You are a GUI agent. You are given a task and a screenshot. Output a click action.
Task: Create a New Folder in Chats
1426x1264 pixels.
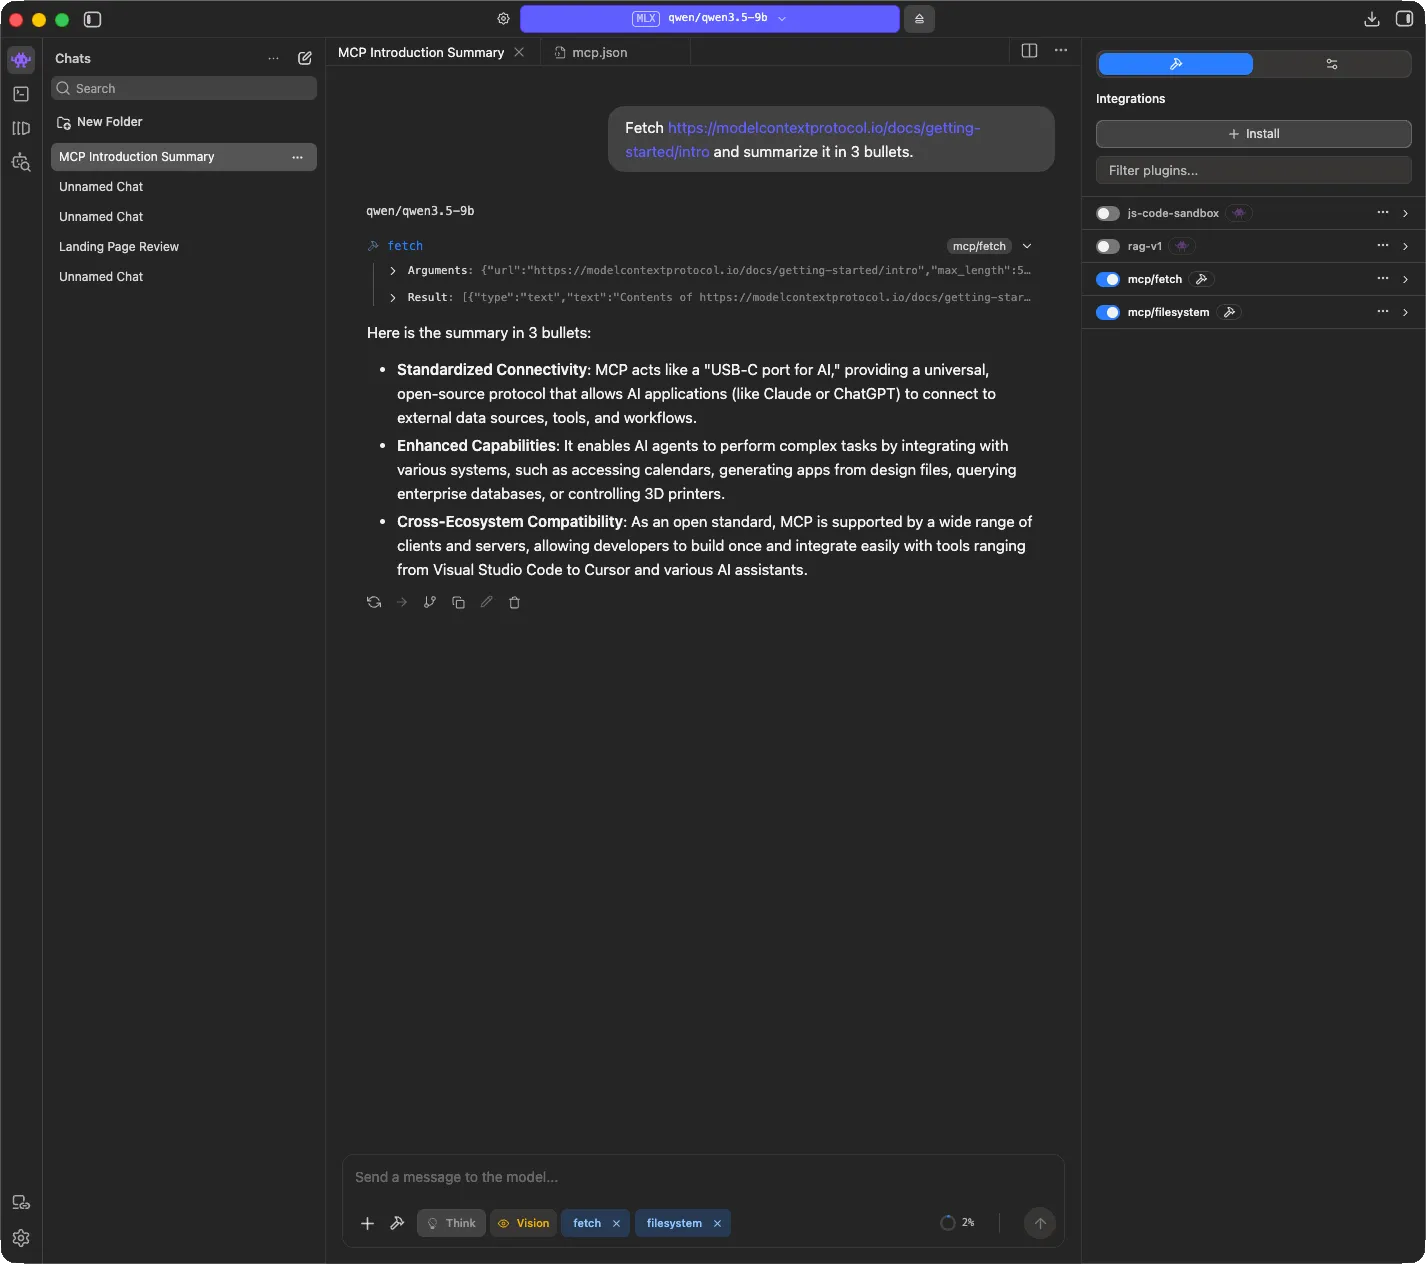[100, 122]
